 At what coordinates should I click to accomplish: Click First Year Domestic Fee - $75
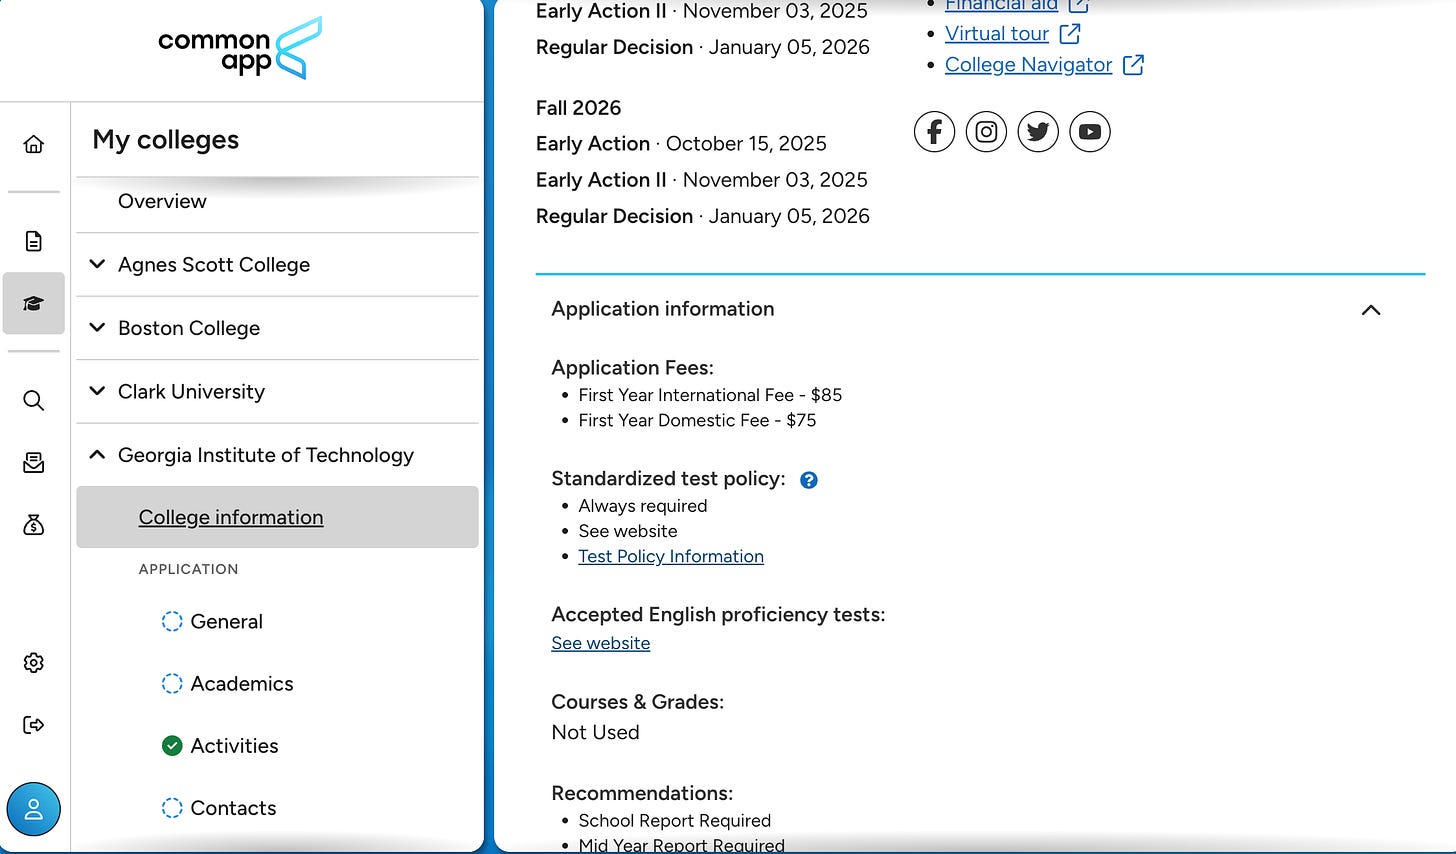(x=697, y=421)
